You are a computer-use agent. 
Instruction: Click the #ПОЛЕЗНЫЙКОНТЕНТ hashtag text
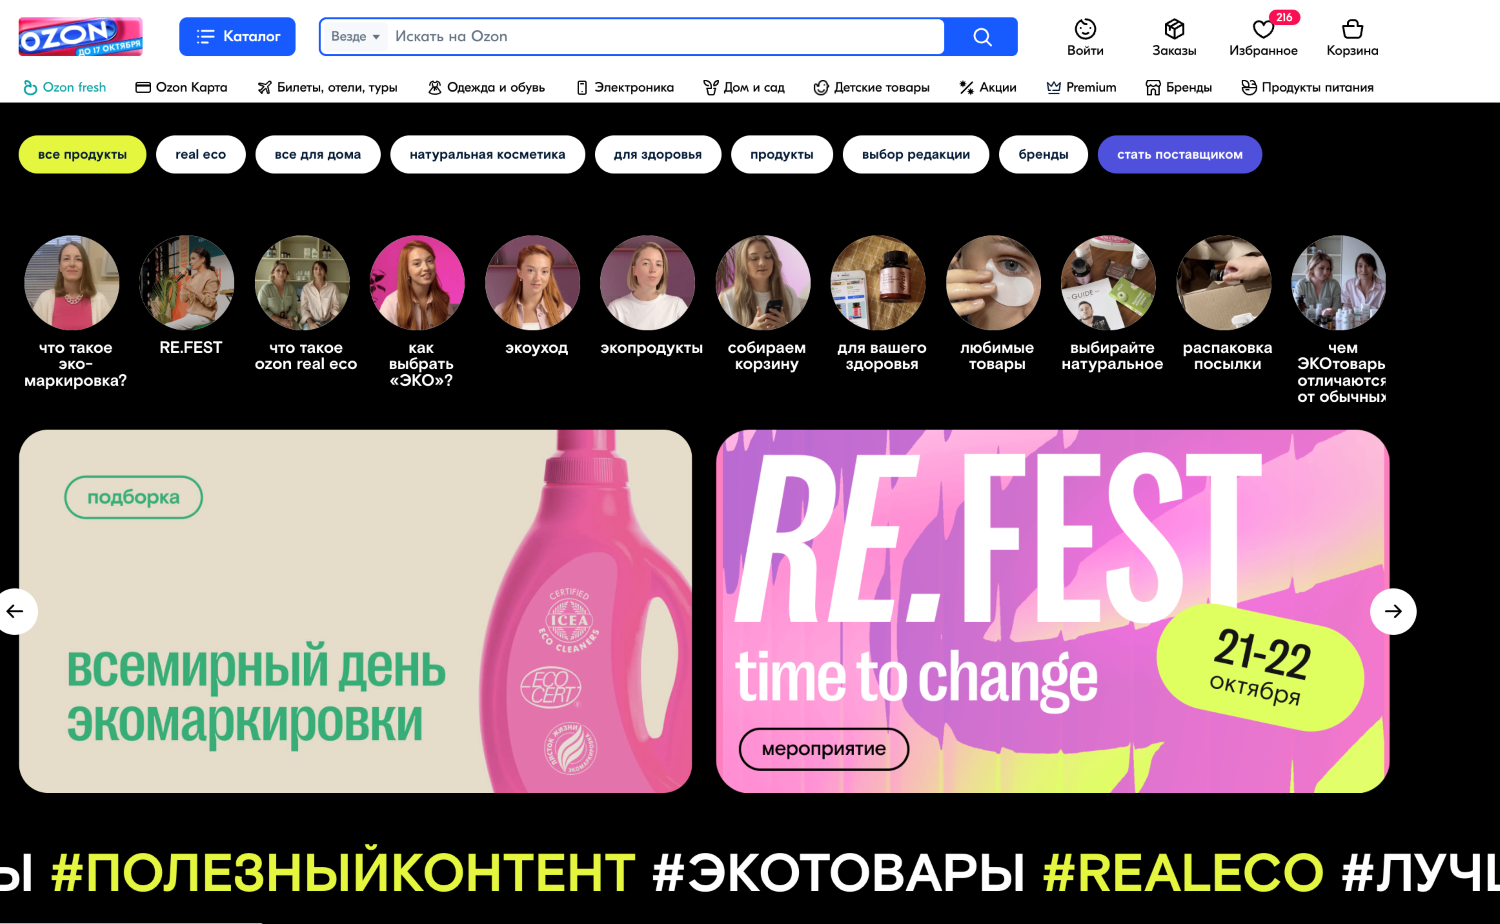343,871
